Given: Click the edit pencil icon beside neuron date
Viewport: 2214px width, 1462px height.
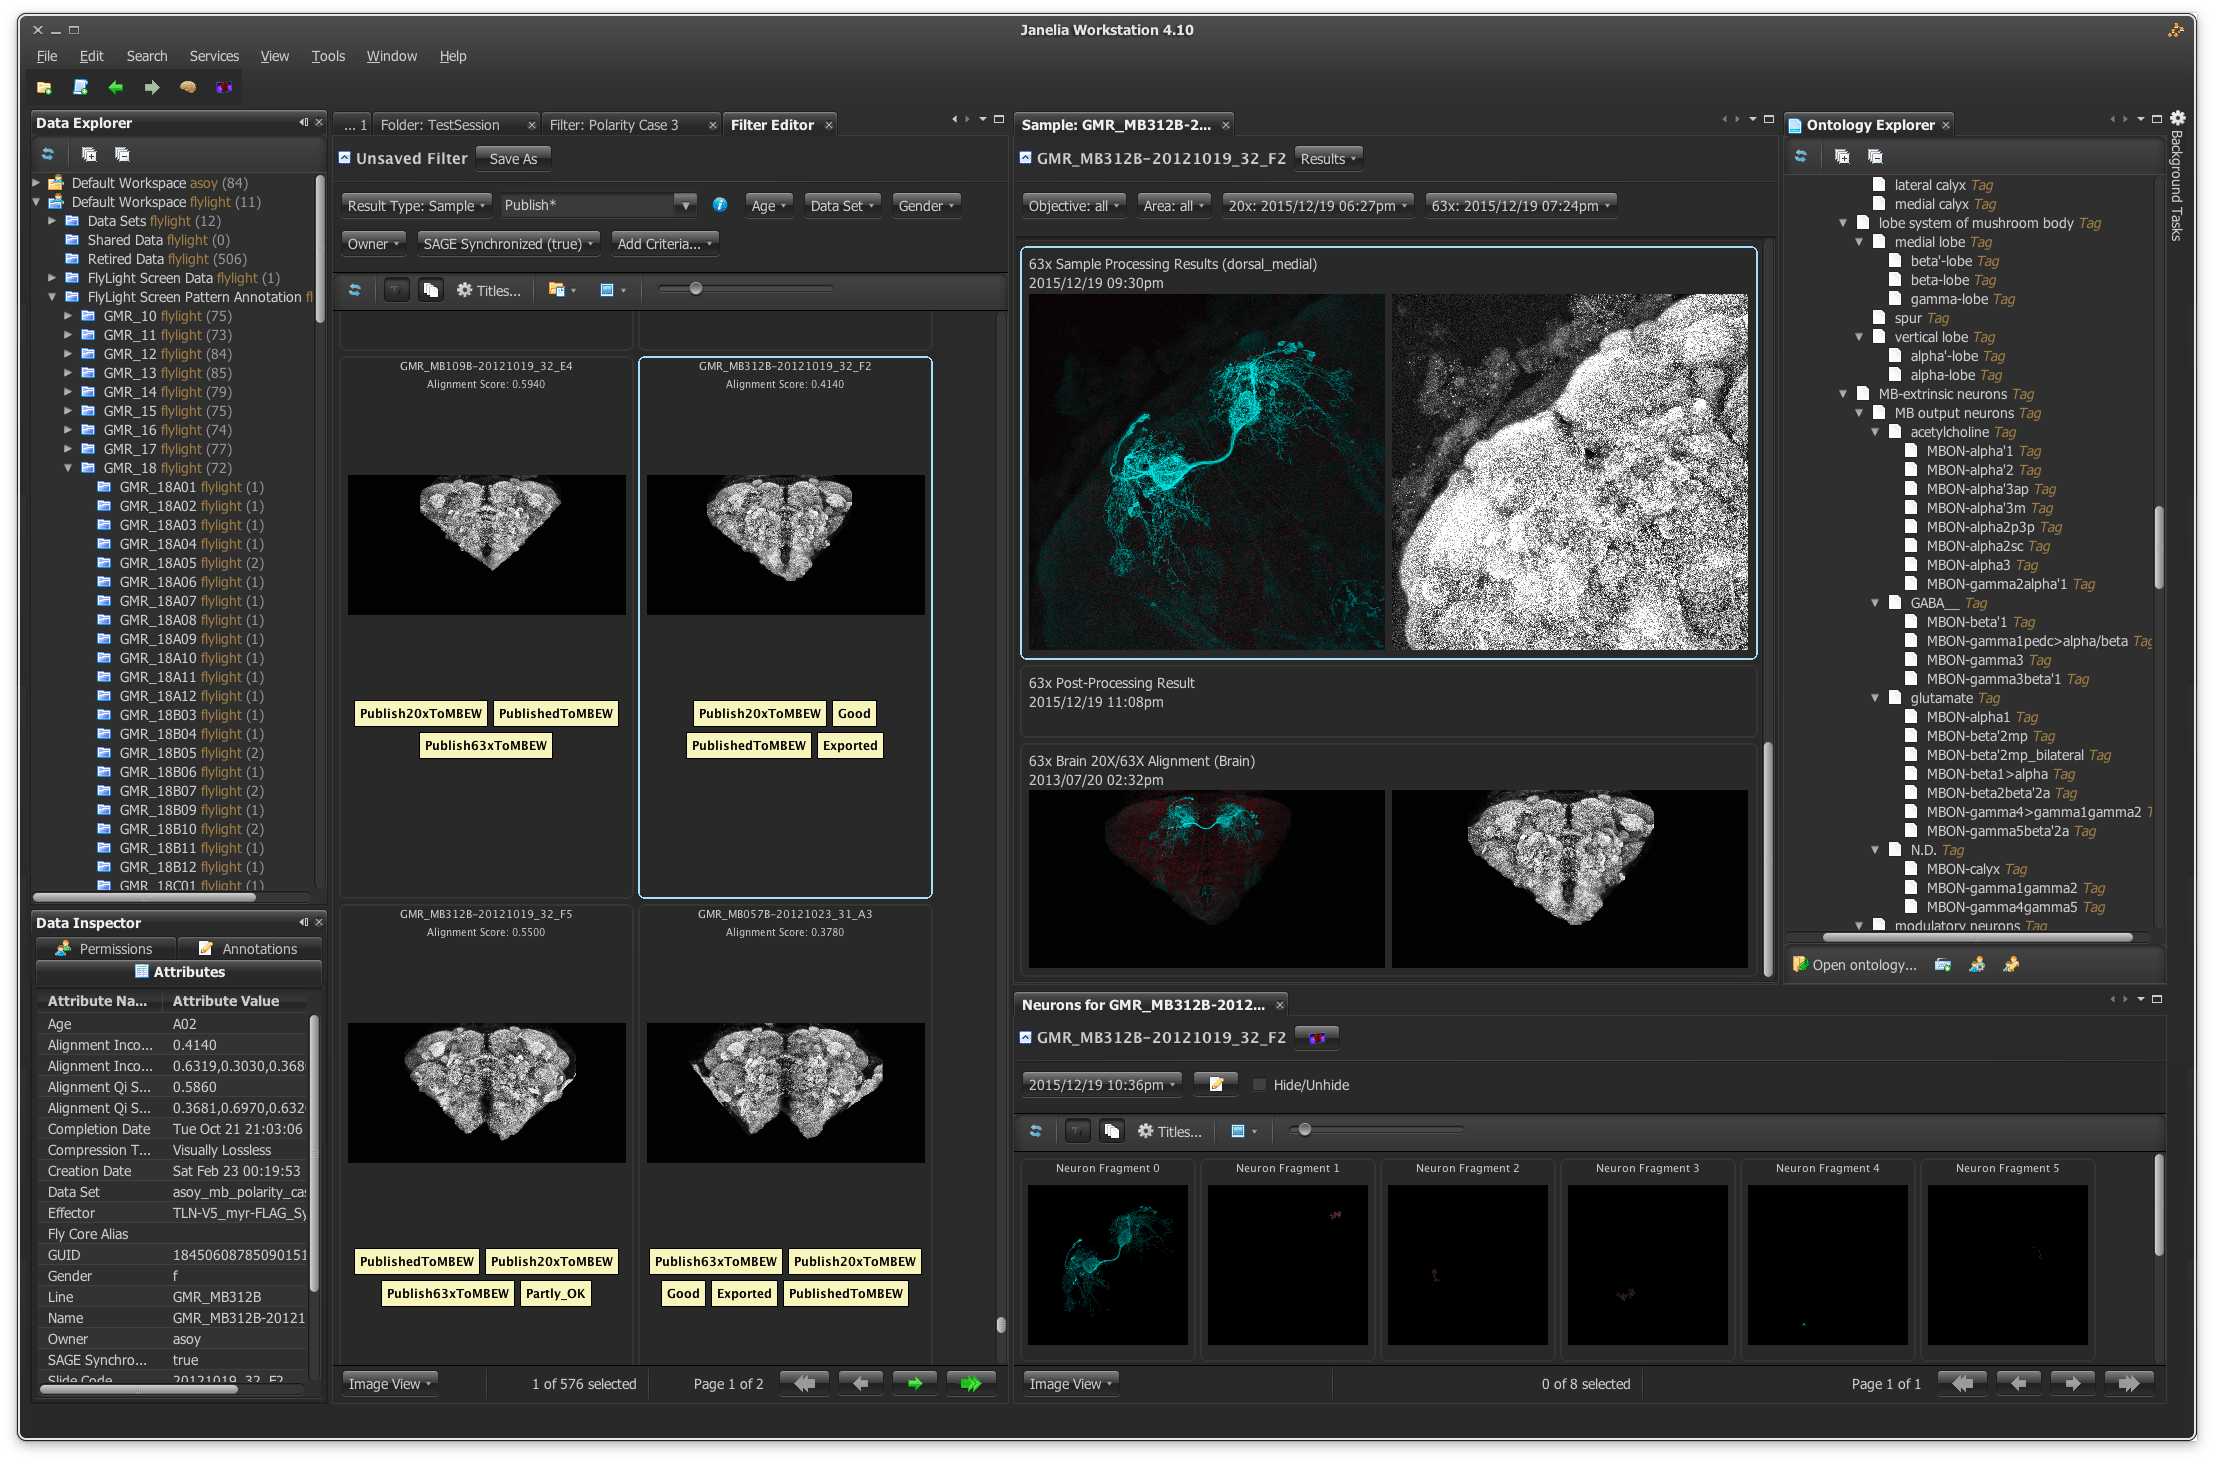Looking at the screenshot, I should 1216,1085.
